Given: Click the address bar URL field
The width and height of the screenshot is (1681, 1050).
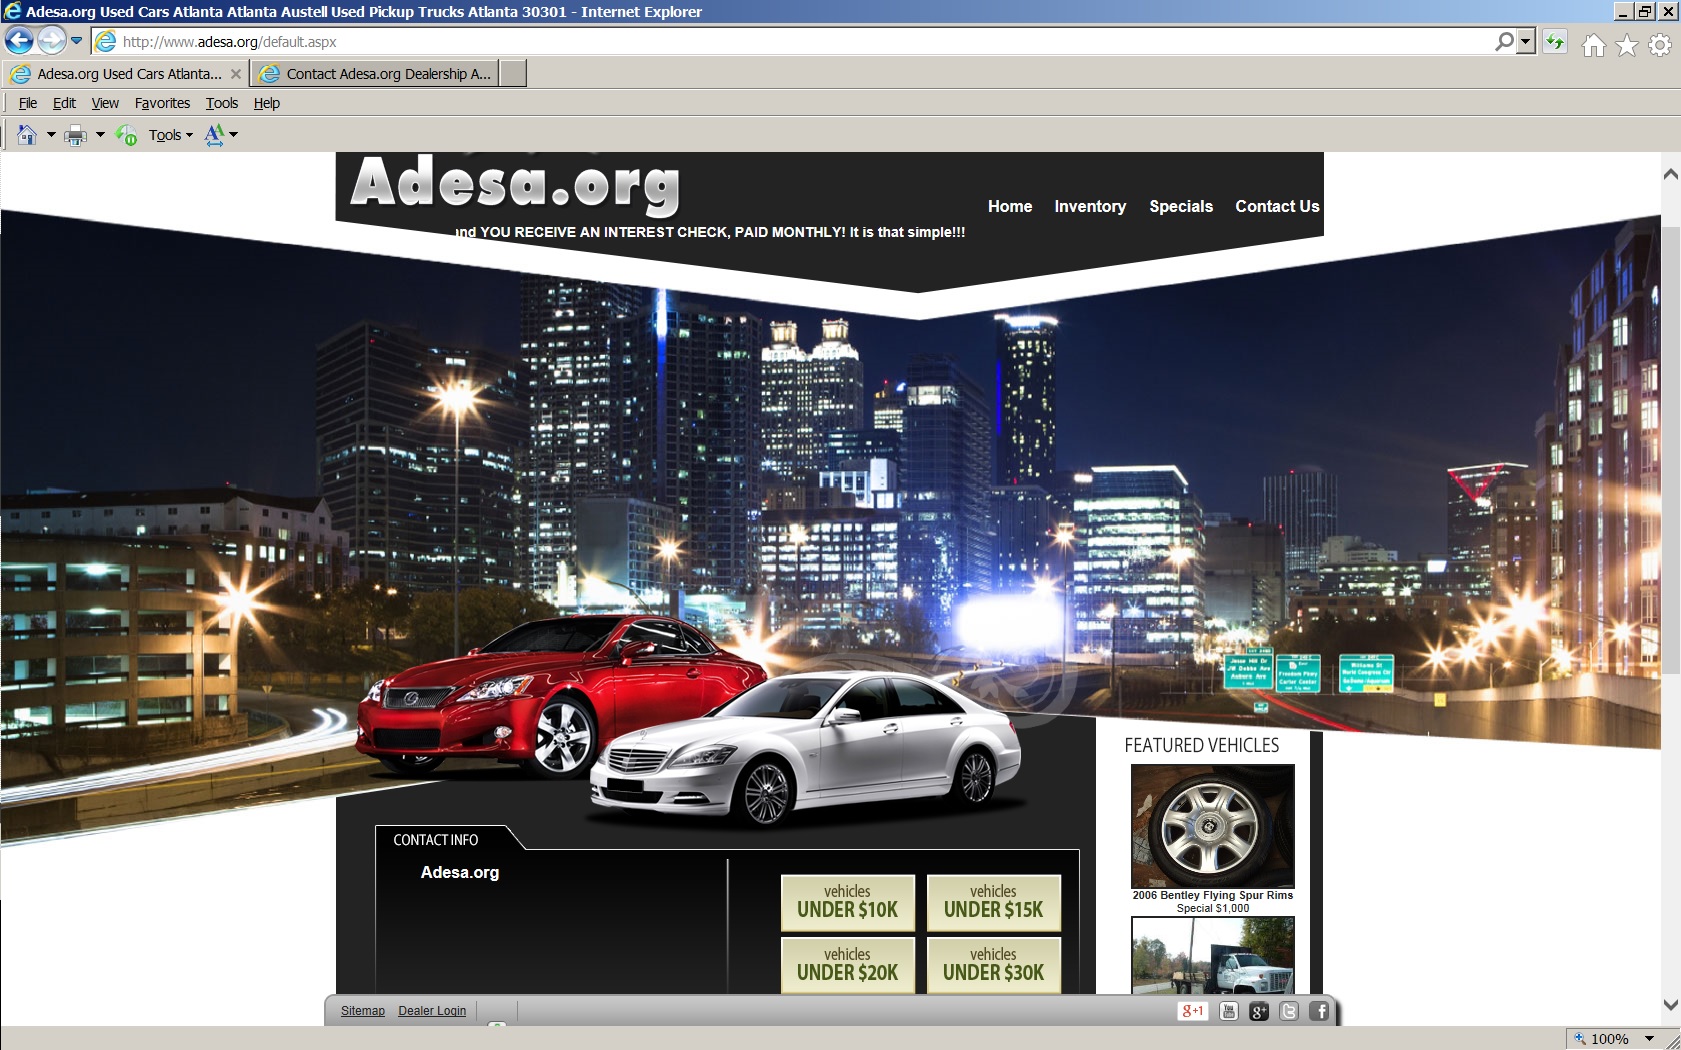Looking at the screenshot, I should tap(790, 42).
